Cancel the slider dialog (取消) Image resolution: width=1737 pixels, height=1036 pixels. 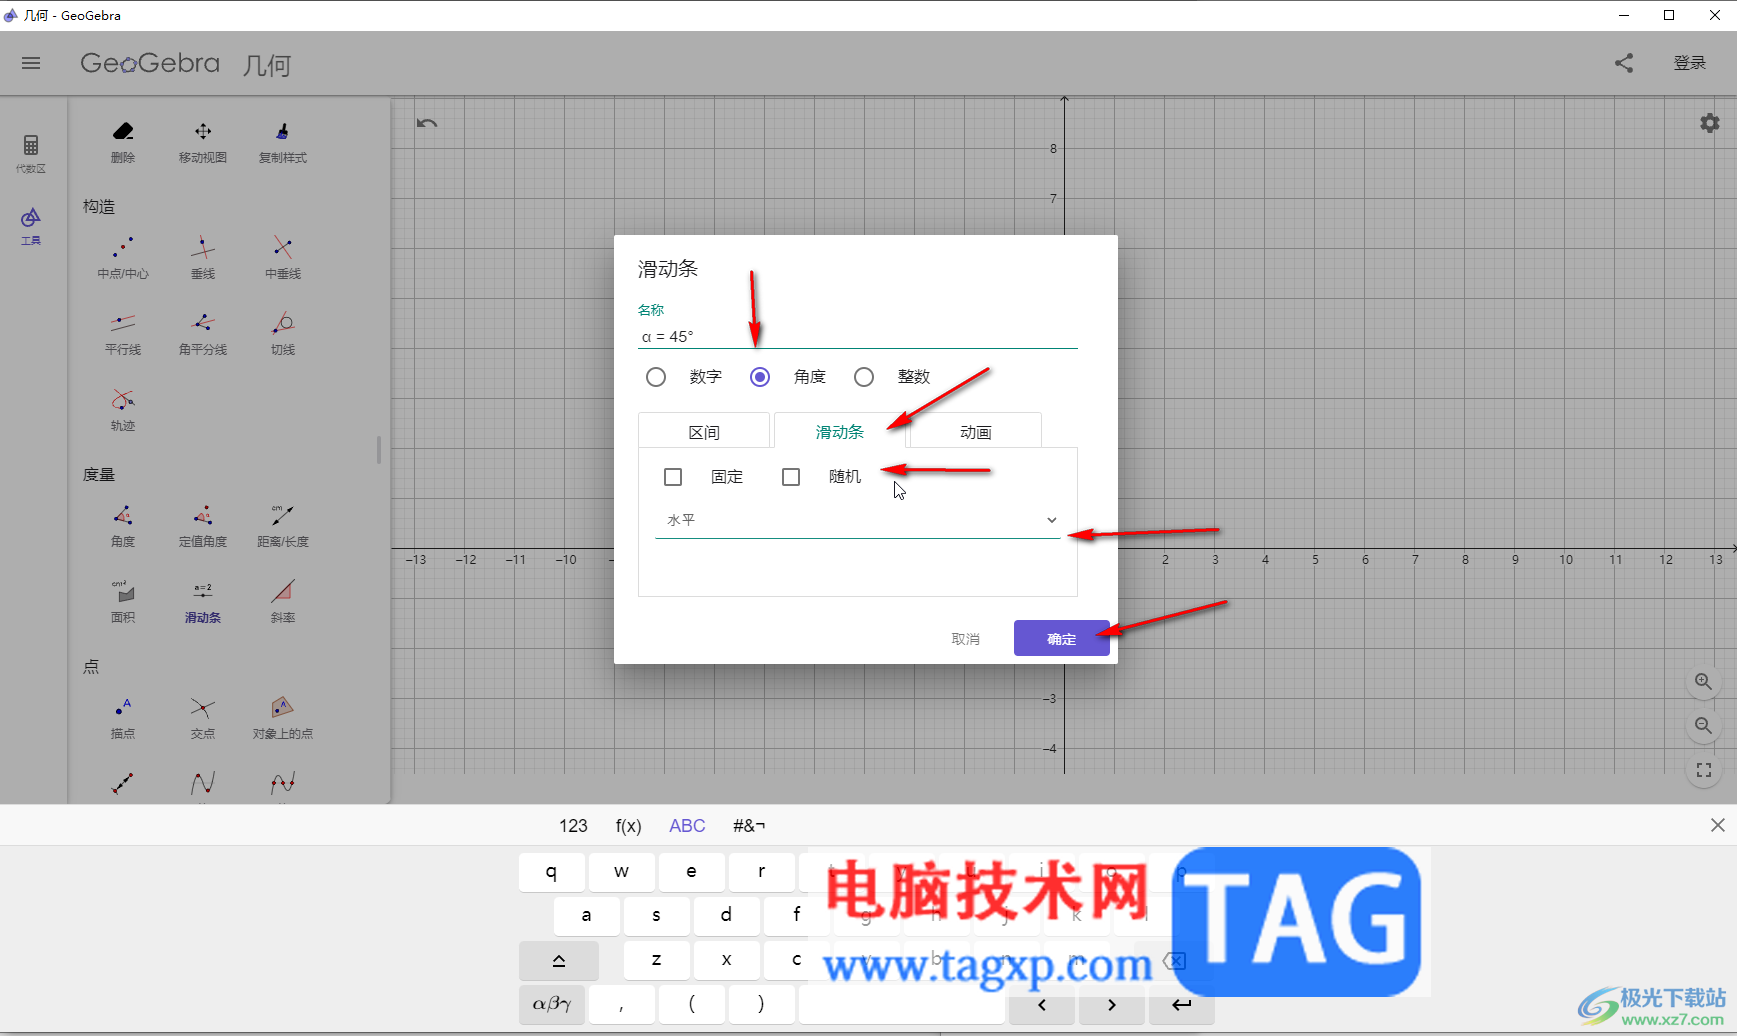tap(965, 638)
